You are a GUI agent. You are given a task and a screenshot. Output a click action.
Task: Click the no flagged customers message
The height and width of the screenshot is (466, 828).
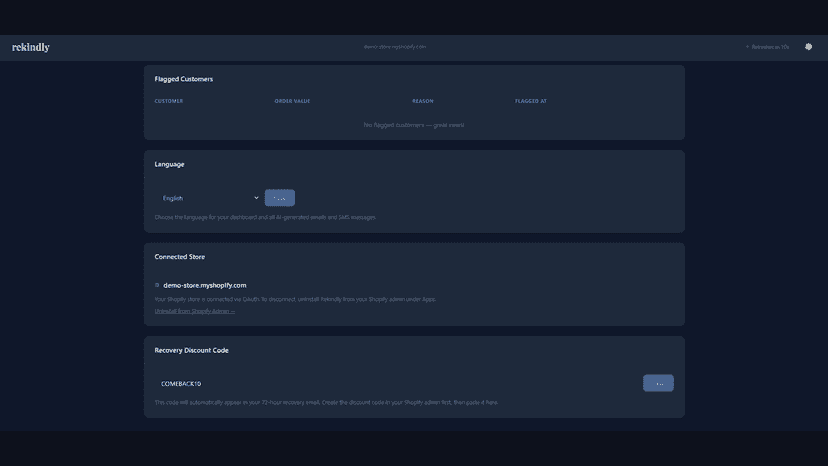pyautogui.click(x=414, y=125)
